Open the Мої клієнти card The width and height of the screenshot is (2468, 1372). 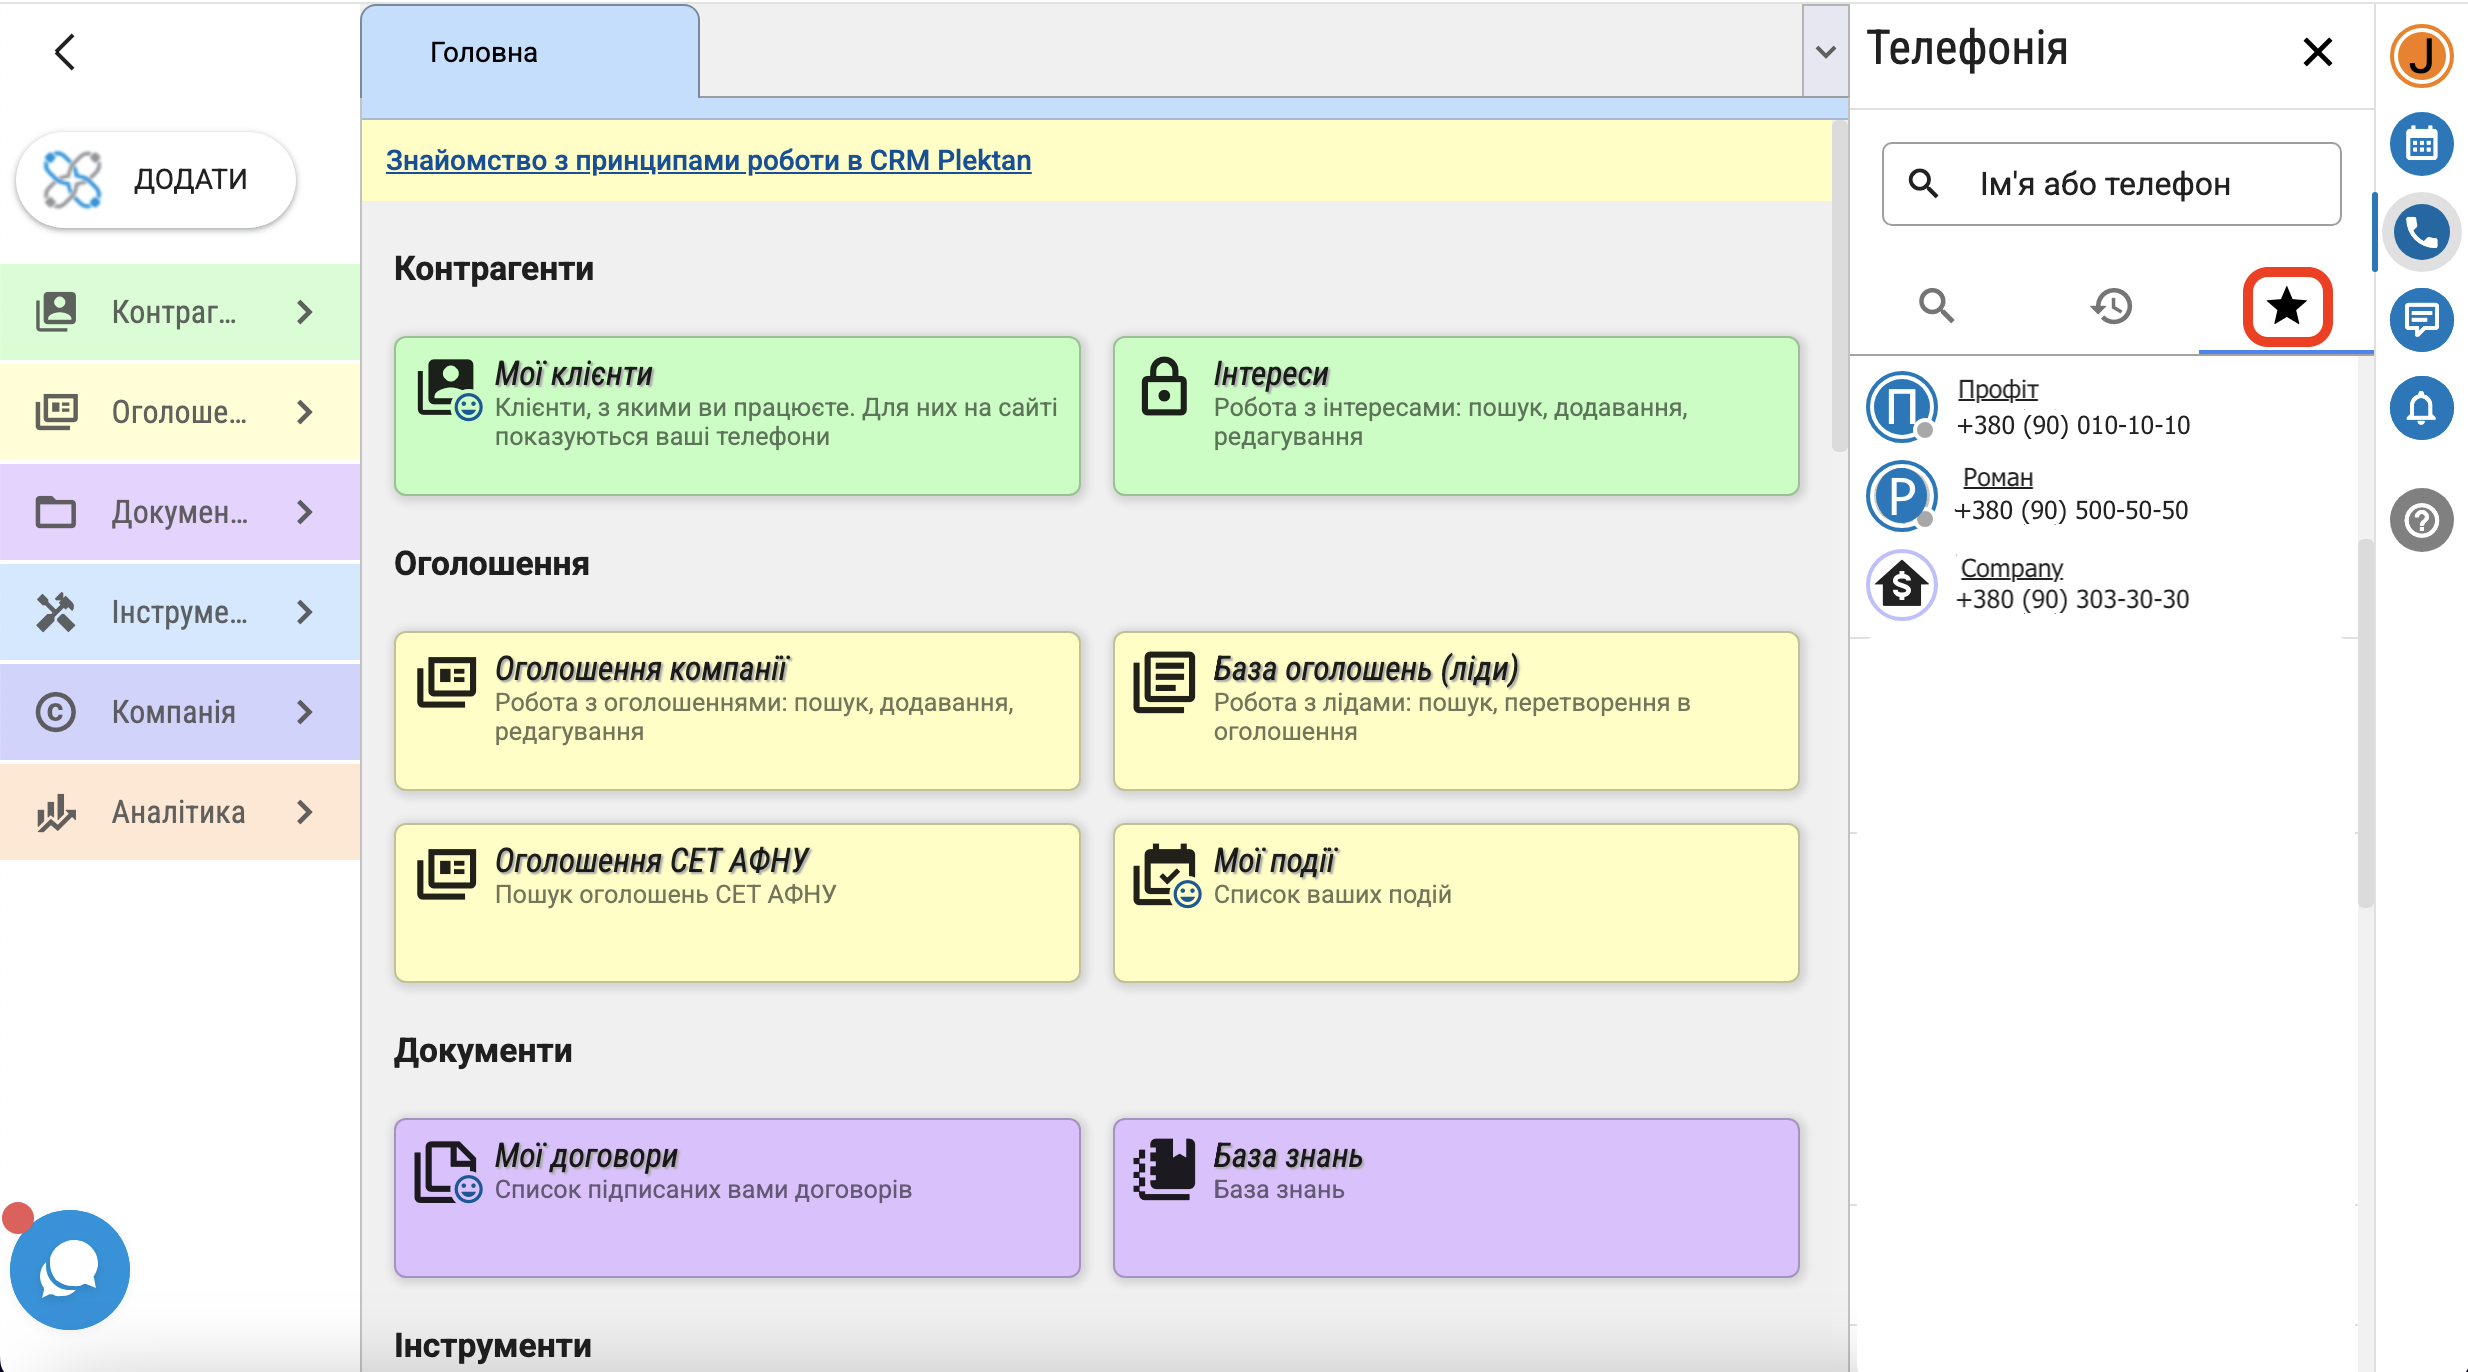coord(737,415)
